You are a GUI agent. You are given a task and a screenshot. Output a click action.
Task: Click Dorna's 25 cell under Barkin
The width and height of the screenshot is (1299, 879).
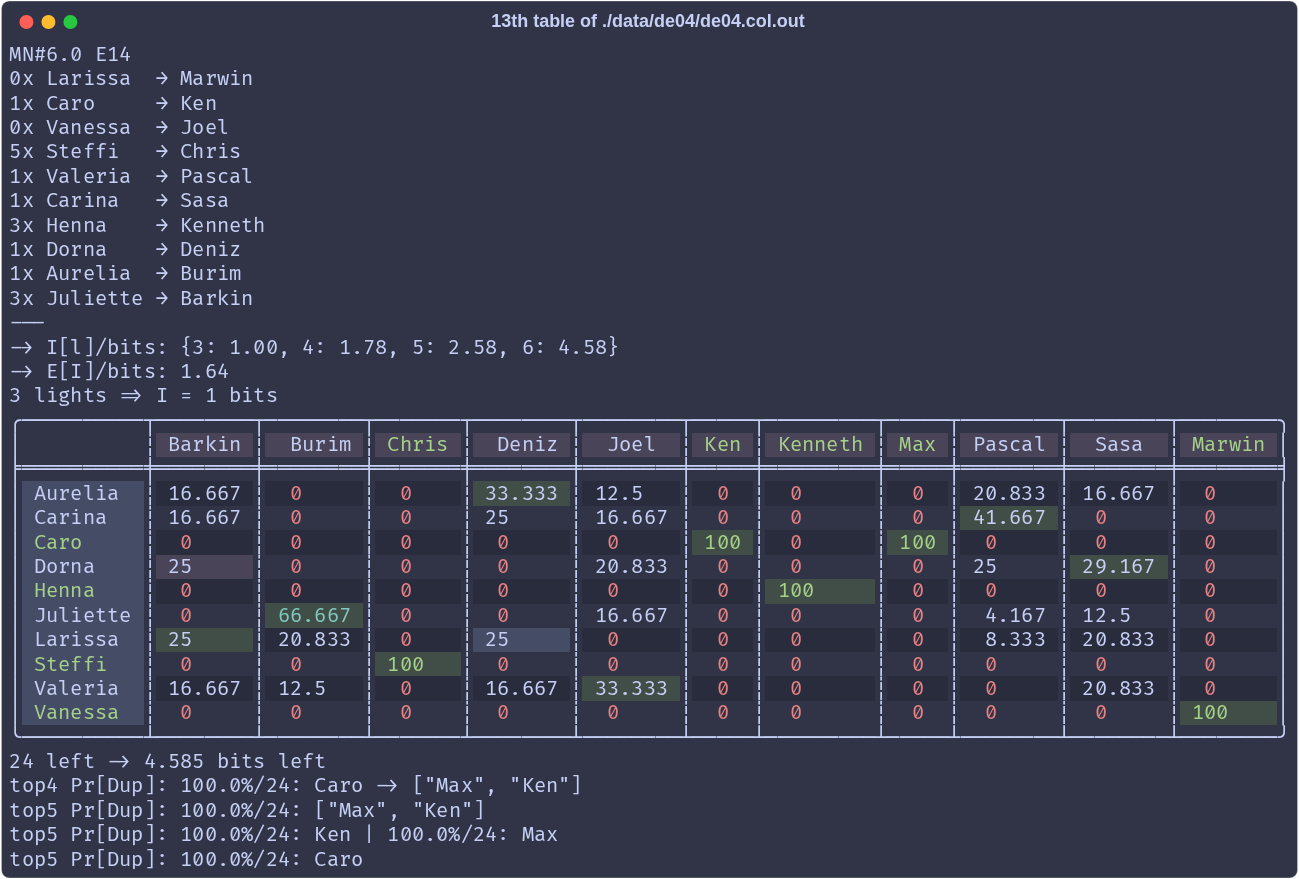click(x=204, y=566)
